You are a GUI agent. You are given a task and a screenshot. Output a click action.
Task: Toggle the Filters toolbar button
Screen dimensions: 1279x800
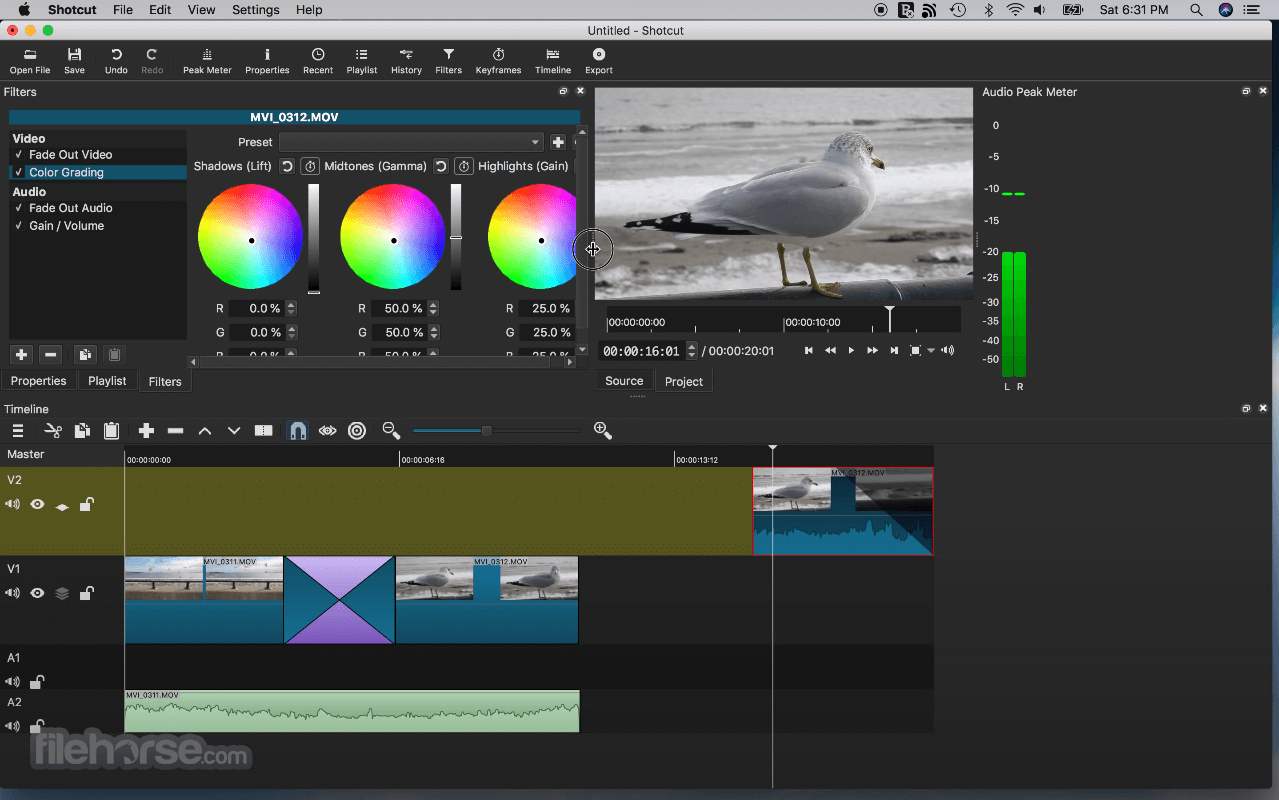click(449, 61)
